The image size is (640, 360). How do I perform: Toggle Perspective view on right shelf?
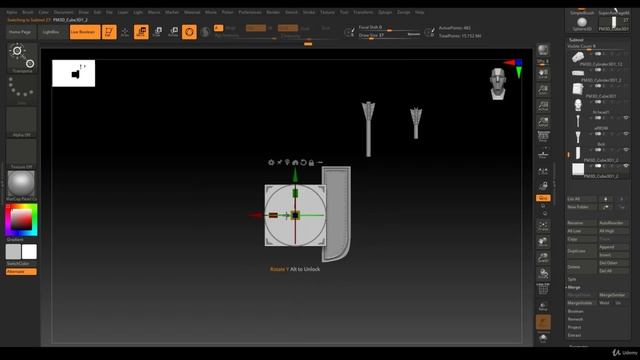[543, 137]
